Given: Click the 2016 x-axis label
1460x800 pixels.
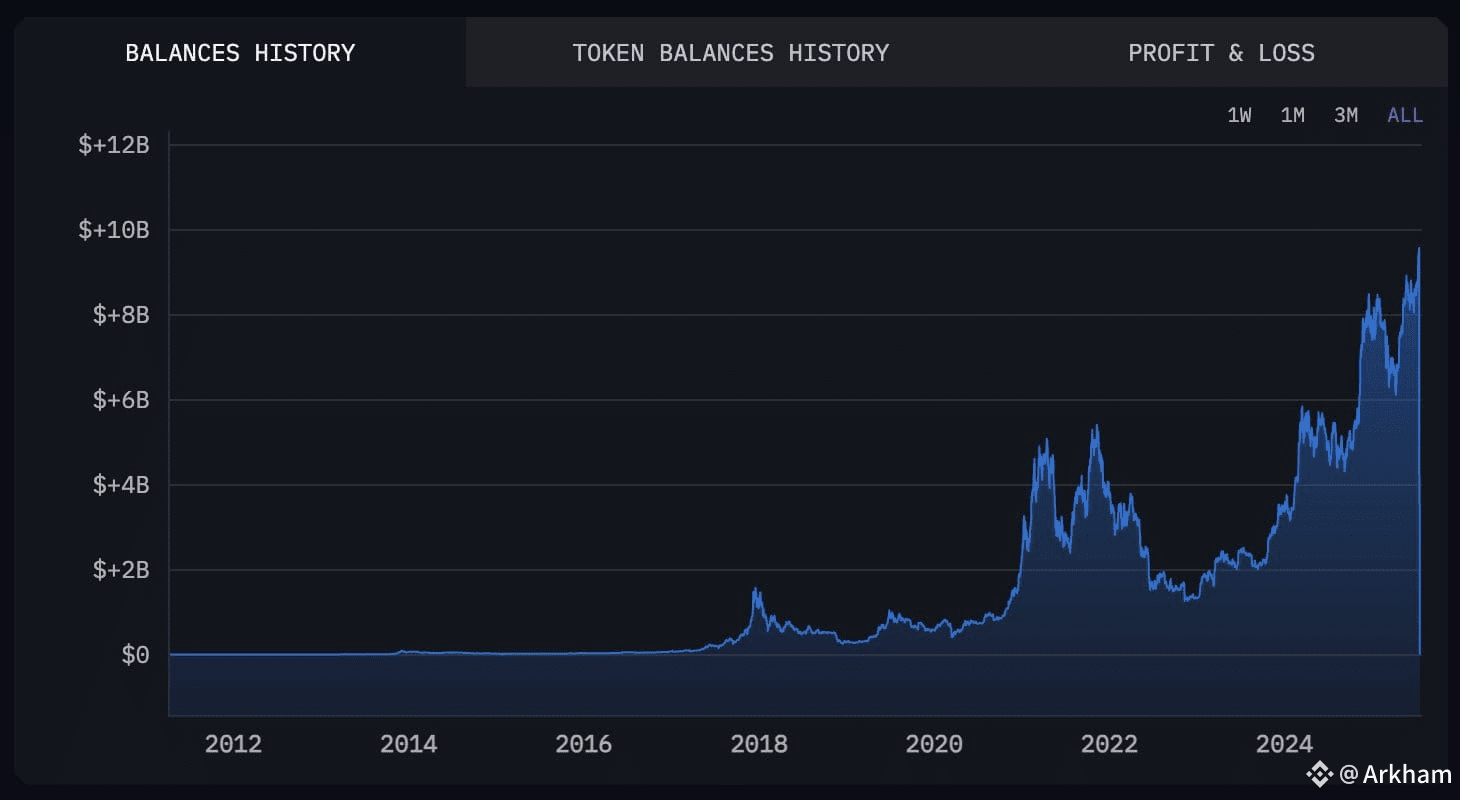Looking at the screenshot, I should pyautogui.click(x=583, y=744).
